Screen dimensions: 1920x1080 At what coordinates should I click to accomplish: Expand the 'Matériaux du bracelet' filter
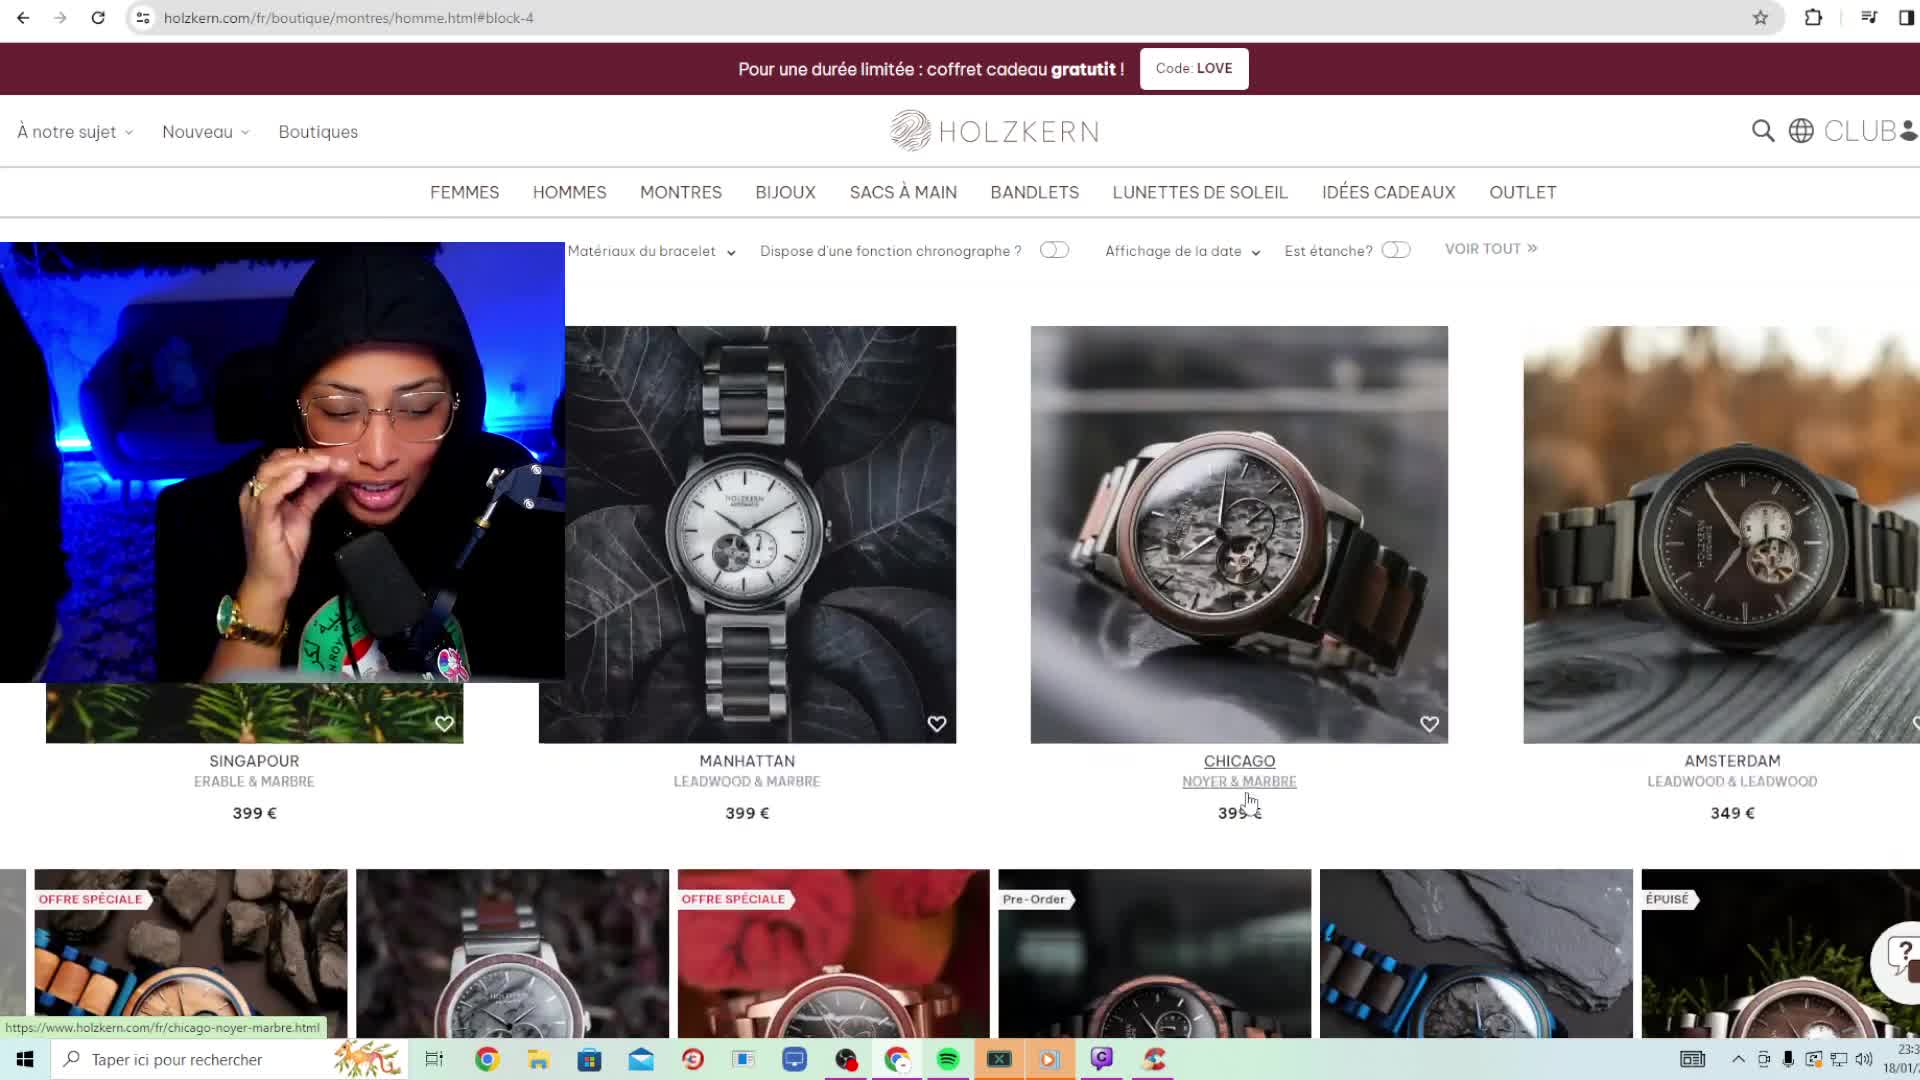tap(652, 251)
